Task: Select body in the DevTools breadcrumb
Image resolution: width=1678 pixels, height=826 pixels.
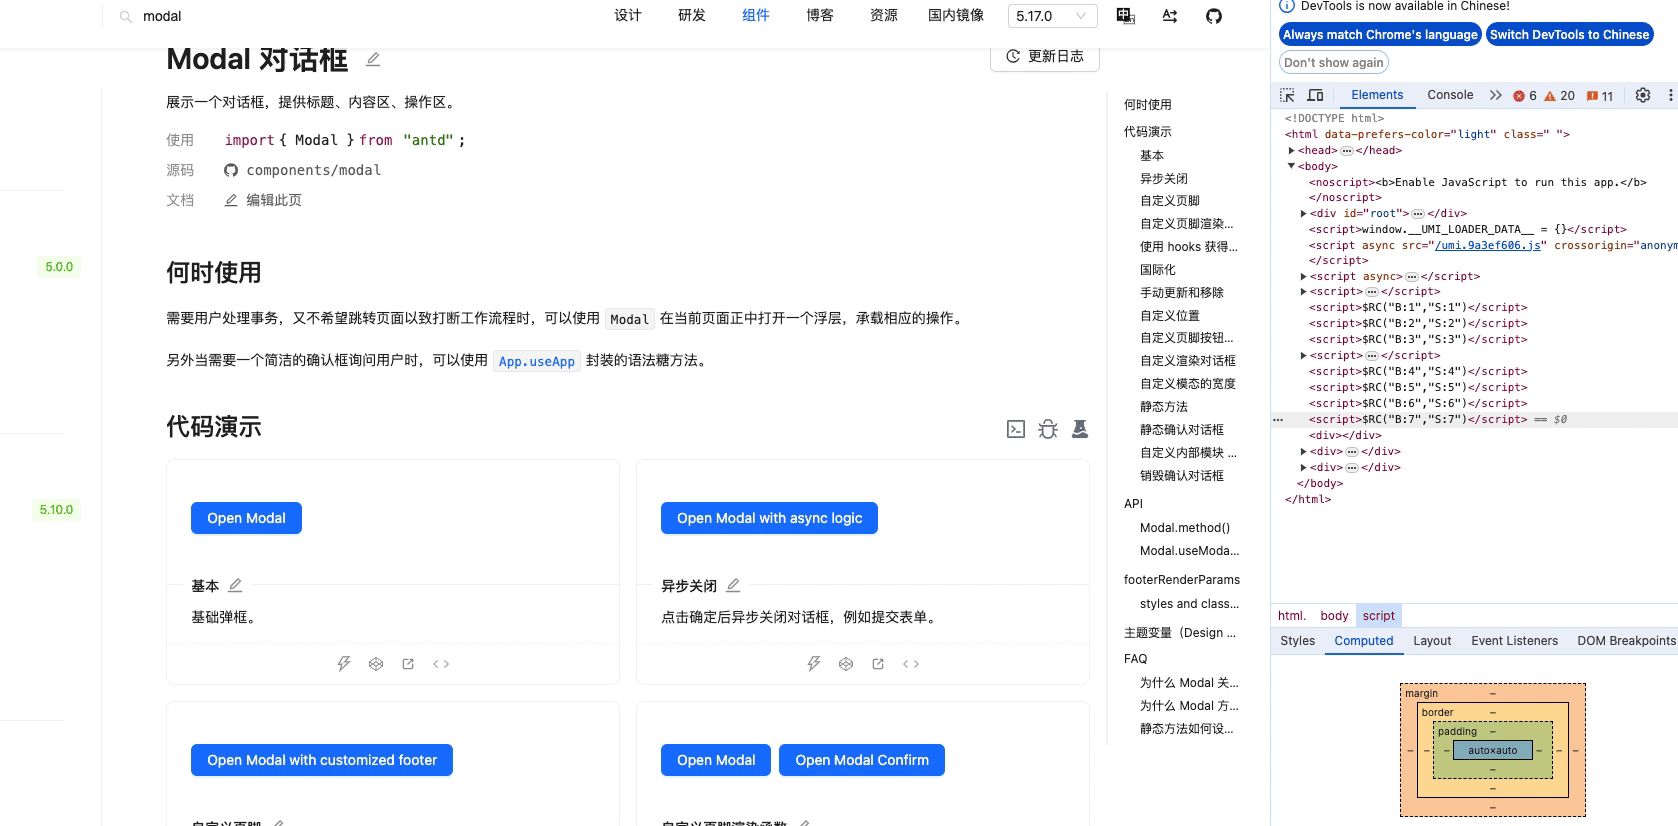Action: click(1334, 616)
